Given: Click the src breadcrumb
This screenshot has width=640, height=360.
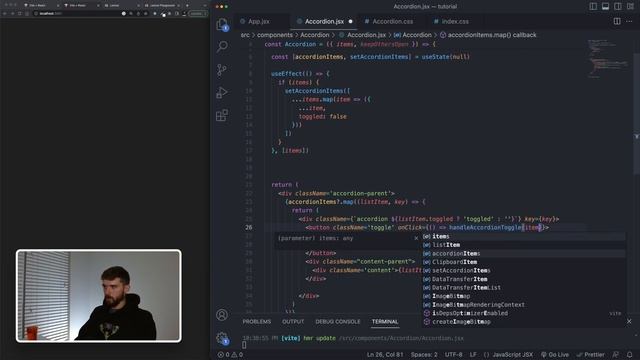Looking at the screenshot, I should pos(245,35).
